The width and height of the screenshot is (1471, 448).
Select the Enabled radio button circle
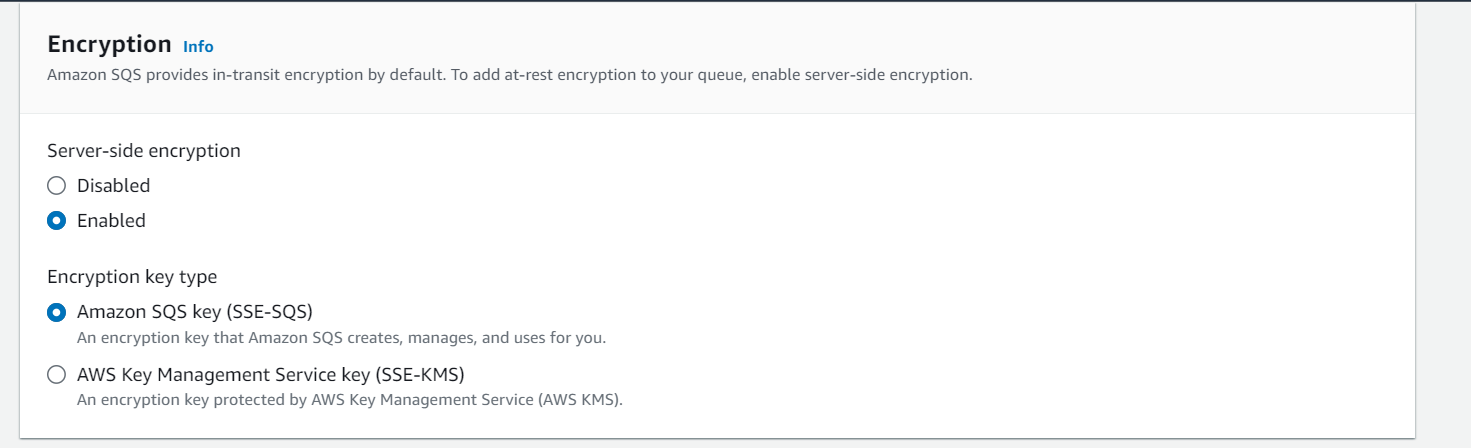pos(57,220)
